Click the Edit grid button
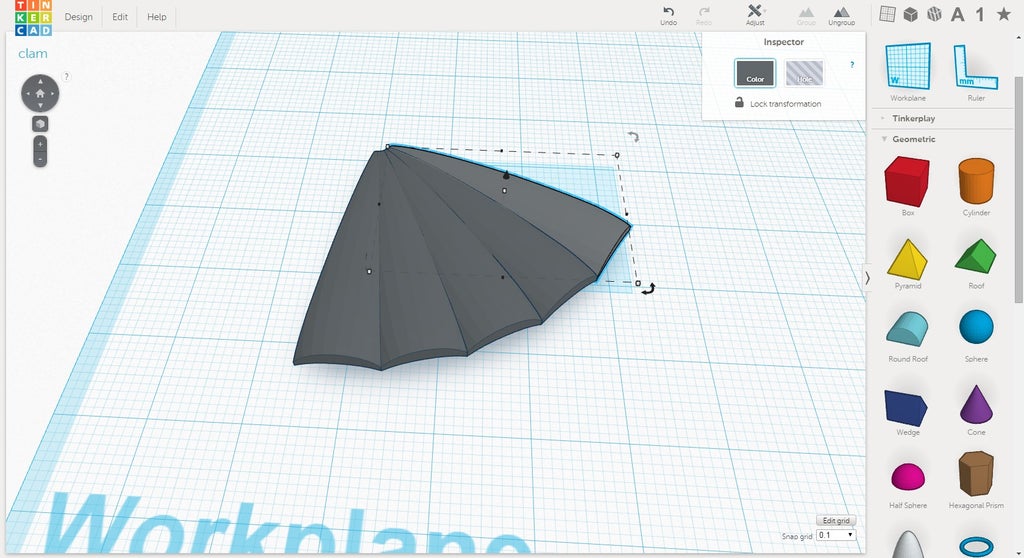1024x558 pixels. click(x=836, y=520)
